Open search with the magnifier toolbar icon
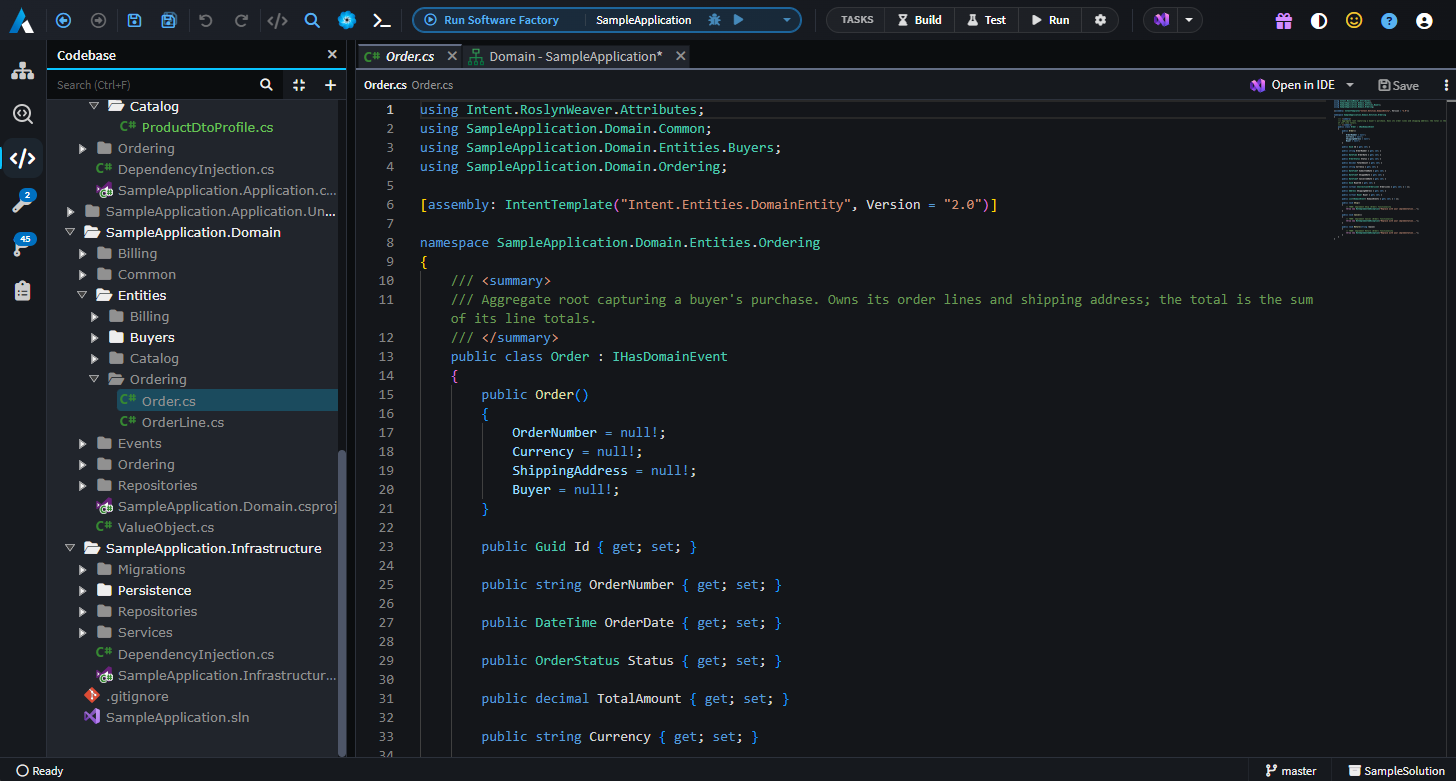 pyautogui.click(x=312, y=20)
